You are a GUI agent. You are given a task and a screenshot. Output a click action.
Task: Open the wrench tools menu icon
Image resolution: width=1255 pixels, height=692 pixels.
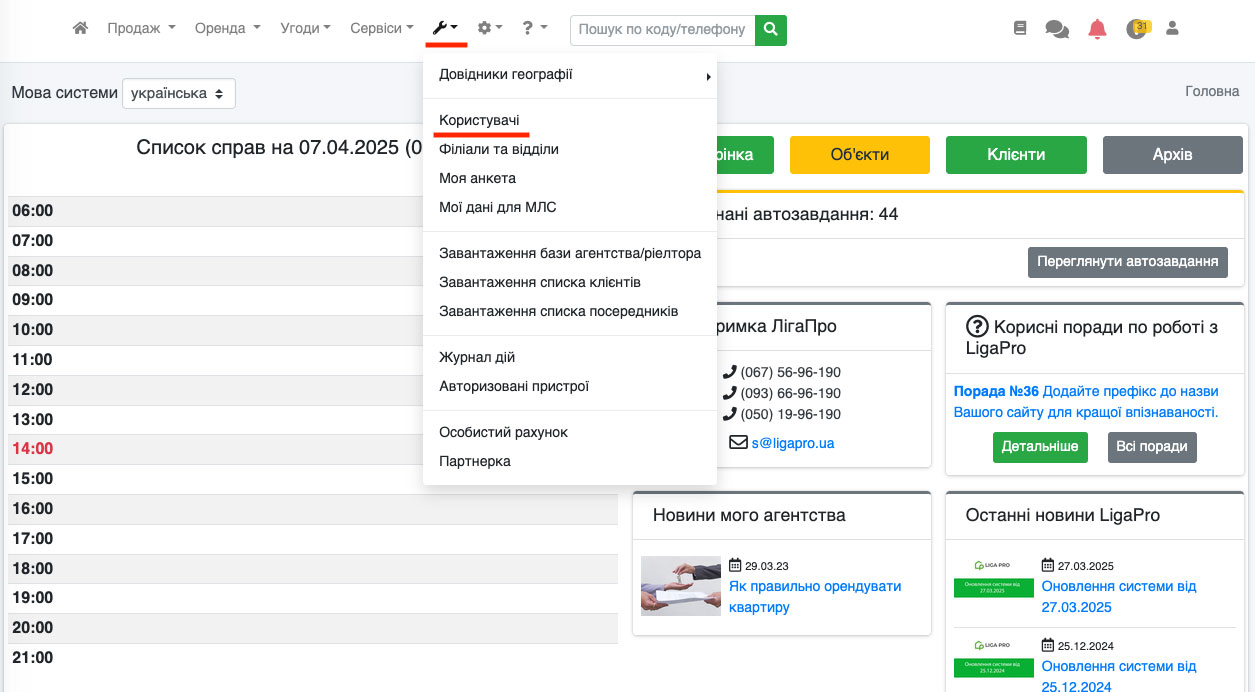tap(445, 29)
